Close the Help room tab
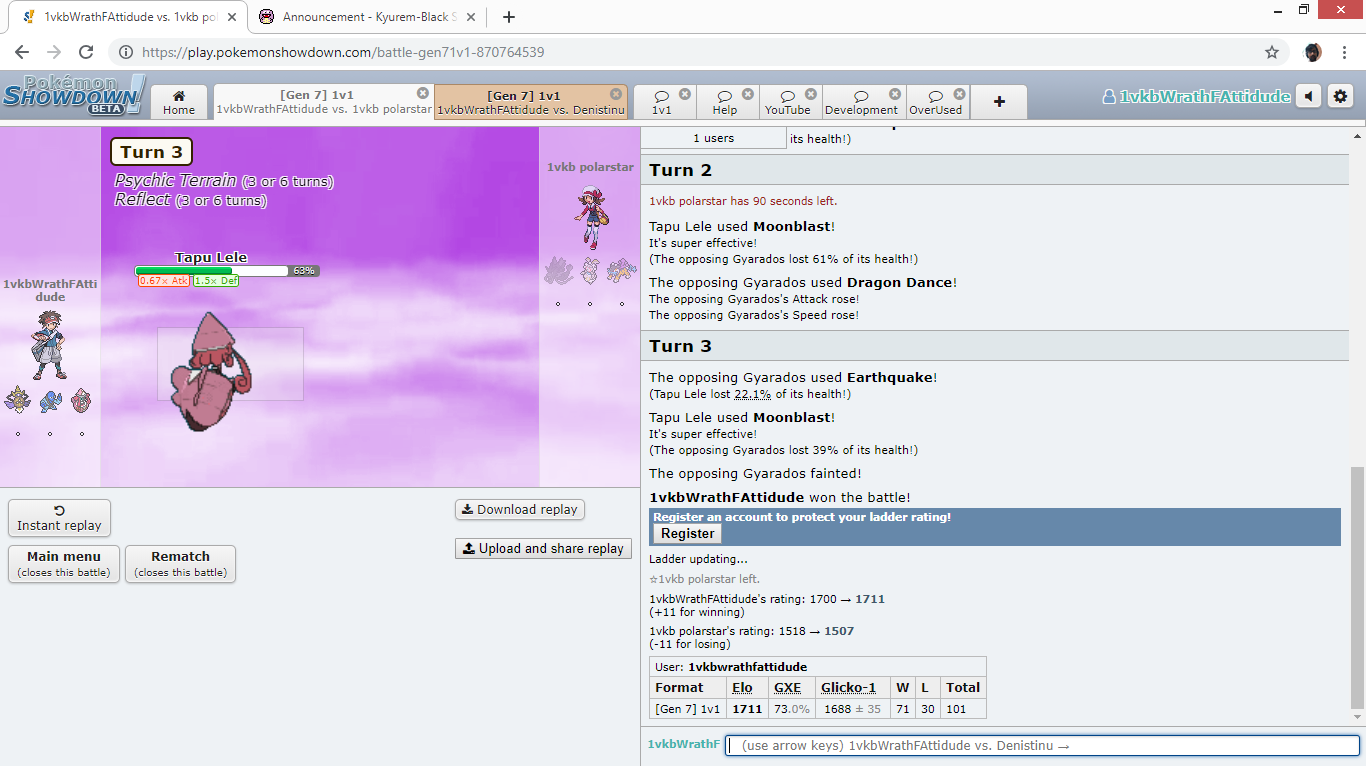Screen dimensions: 1372x766 coord(748,94)
